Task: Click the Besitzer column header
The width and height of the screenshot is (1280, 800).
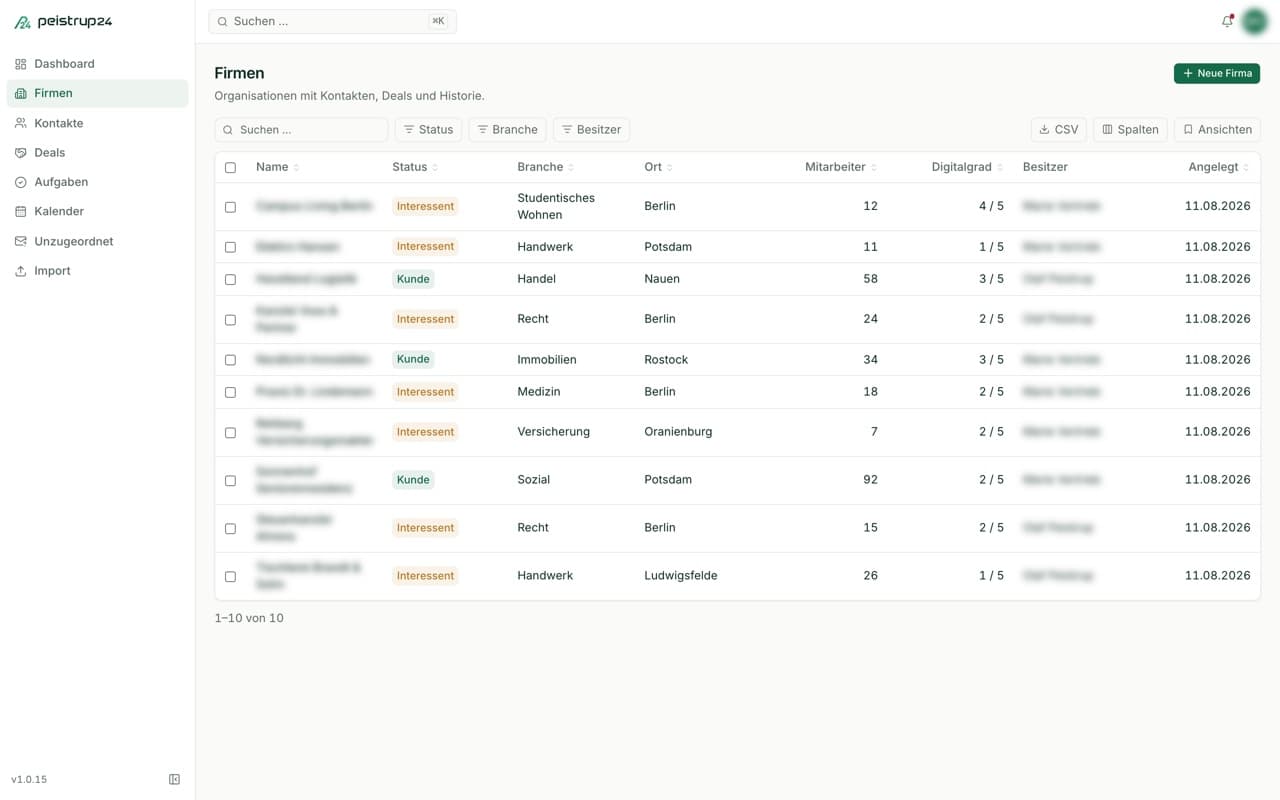Action: (1045, 167)
